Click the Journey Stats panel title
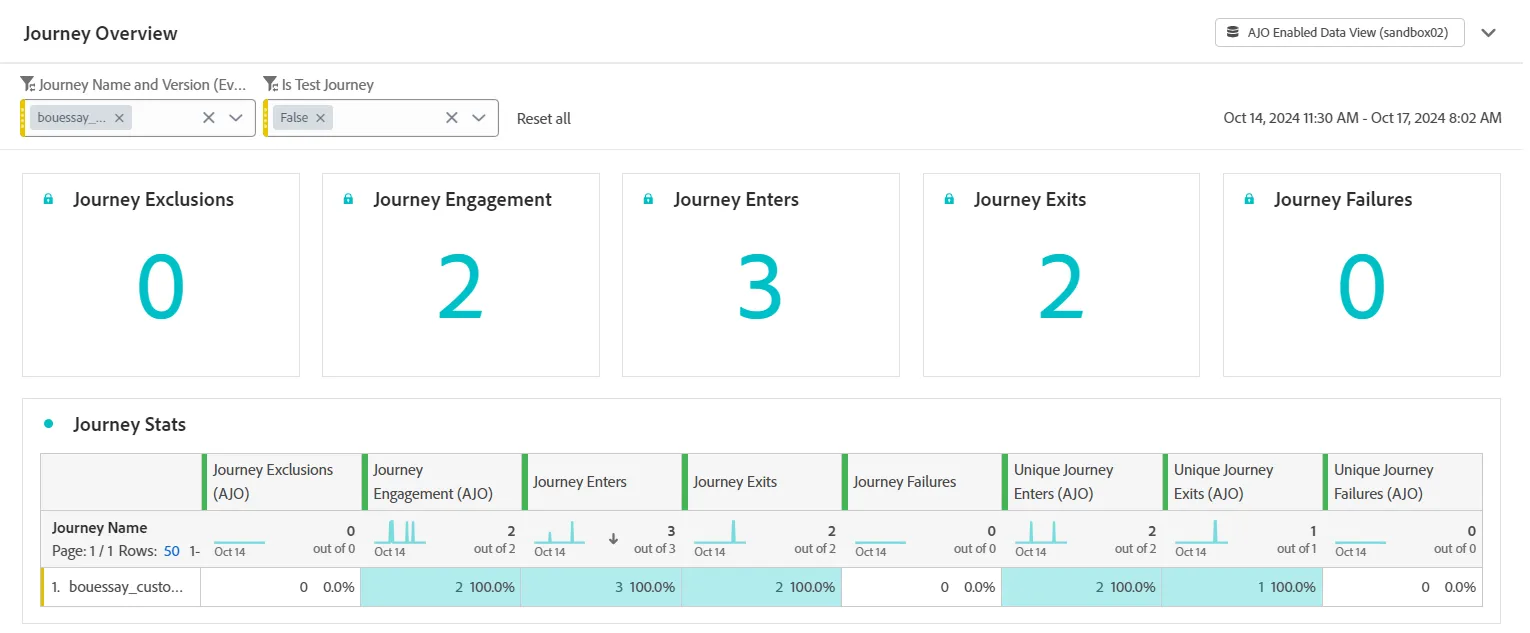The width and height of the screenshot is (1530, 633). (130, 425)
